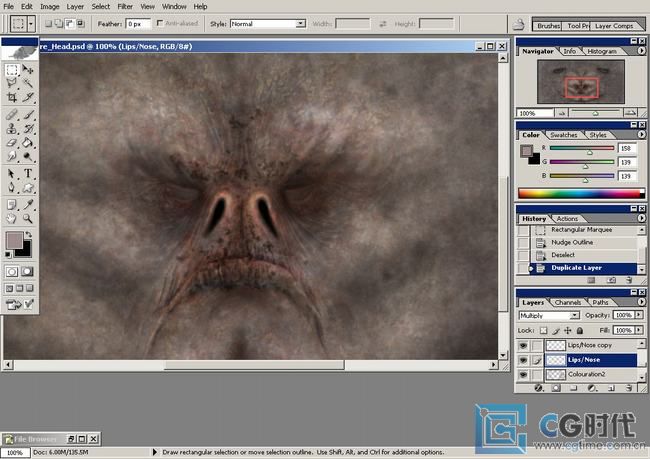Open the Navigator panel flyout menu
Viewport: 650px width, 459px height.
pos(641,51)
